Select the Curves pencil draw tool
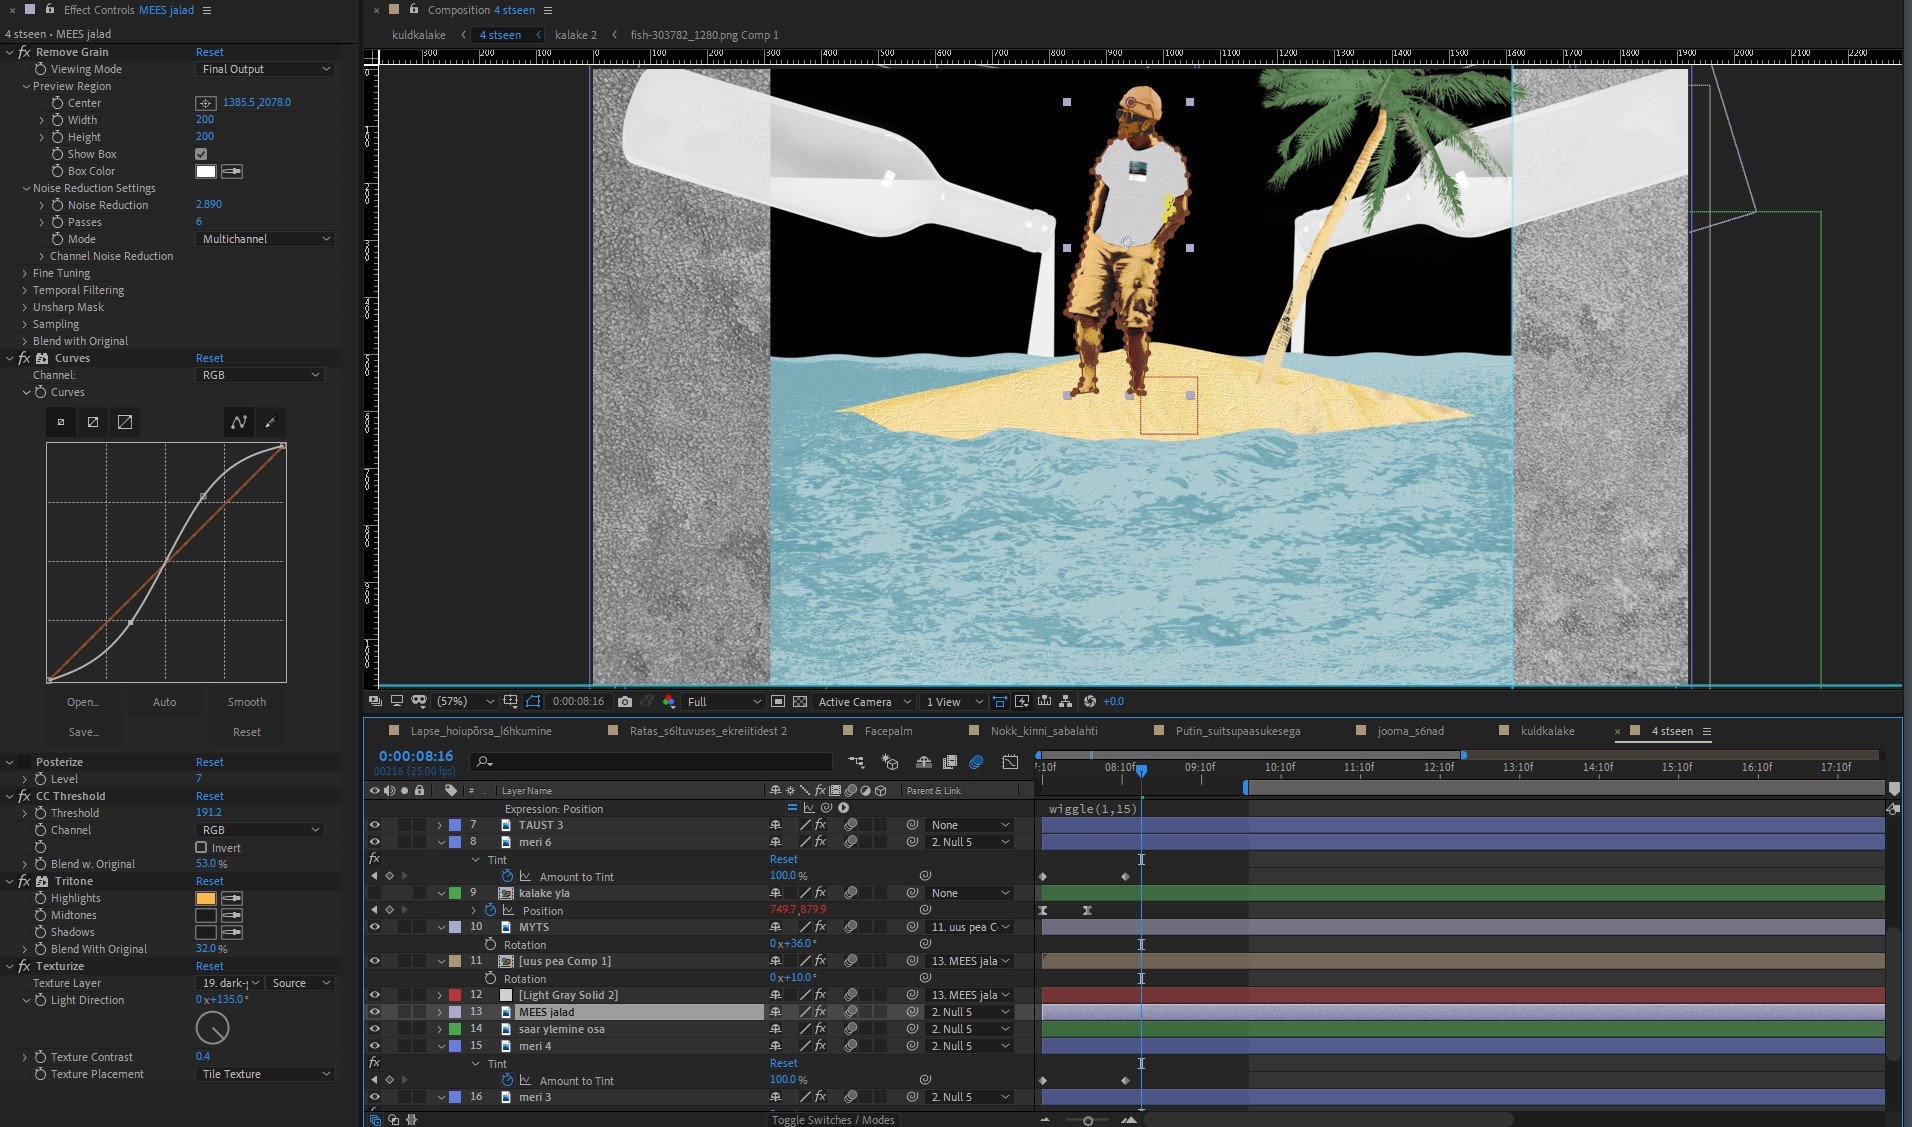Screen dimensions: 1912x1127 (270, 423)
